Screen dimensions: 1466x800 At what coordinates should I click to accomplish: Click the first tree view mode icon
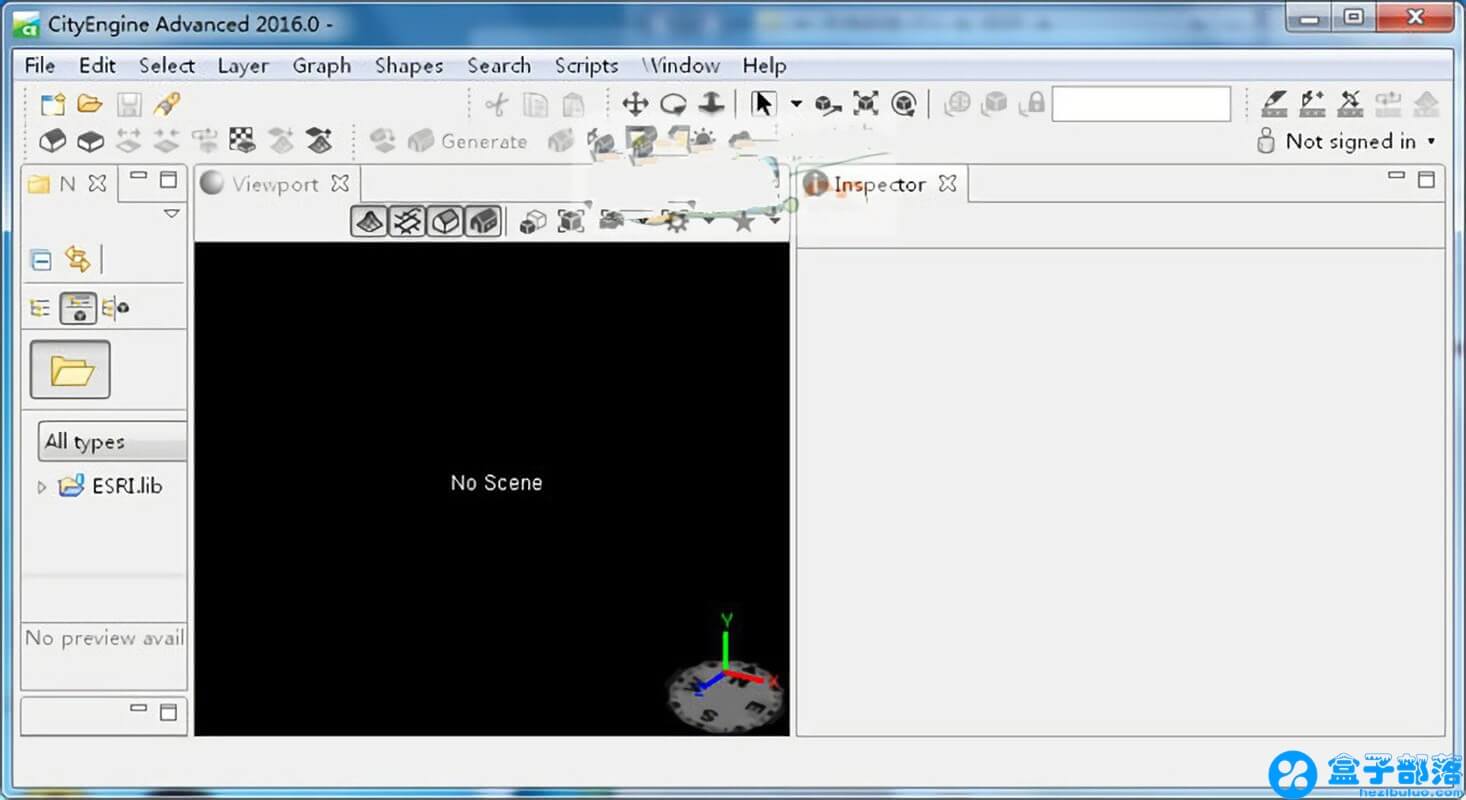click(40, 308)
